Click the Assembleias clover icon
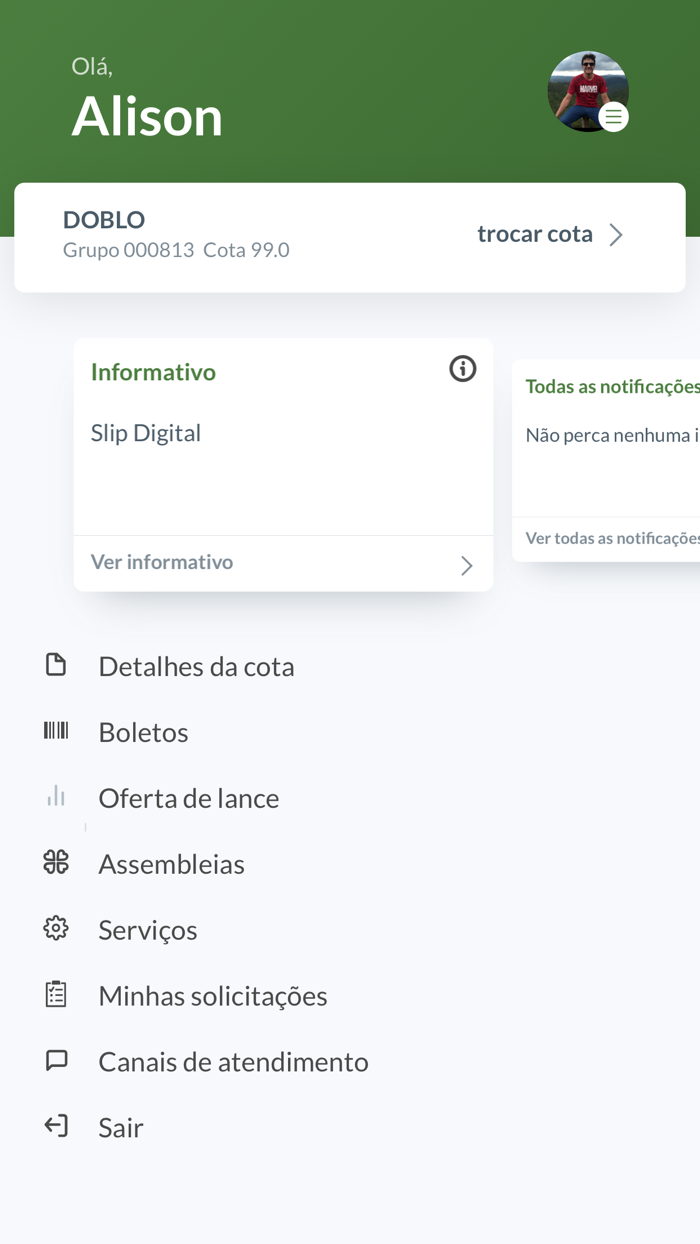The height and width of the screenshot is (1244, 700). pos(57,862)
